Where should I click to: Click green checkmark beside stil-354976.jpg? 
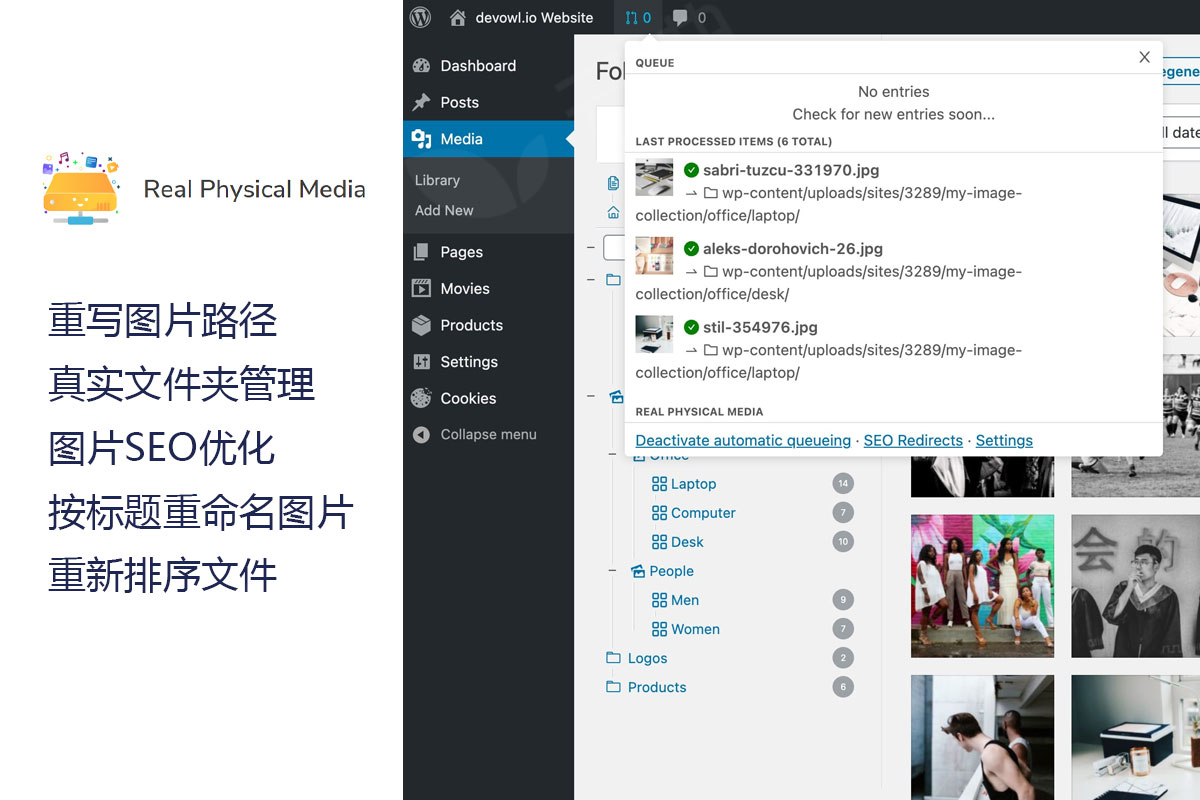[691, 327]
